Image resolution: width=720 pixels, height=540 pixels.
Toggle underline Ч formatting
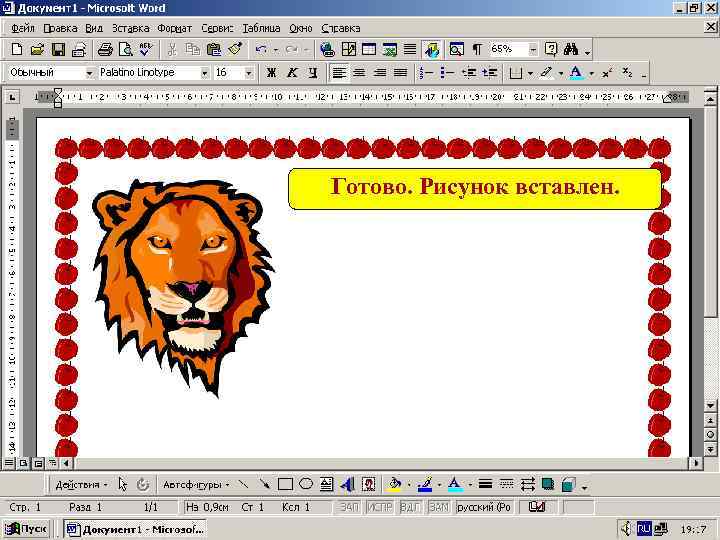[x=313, y=73]
